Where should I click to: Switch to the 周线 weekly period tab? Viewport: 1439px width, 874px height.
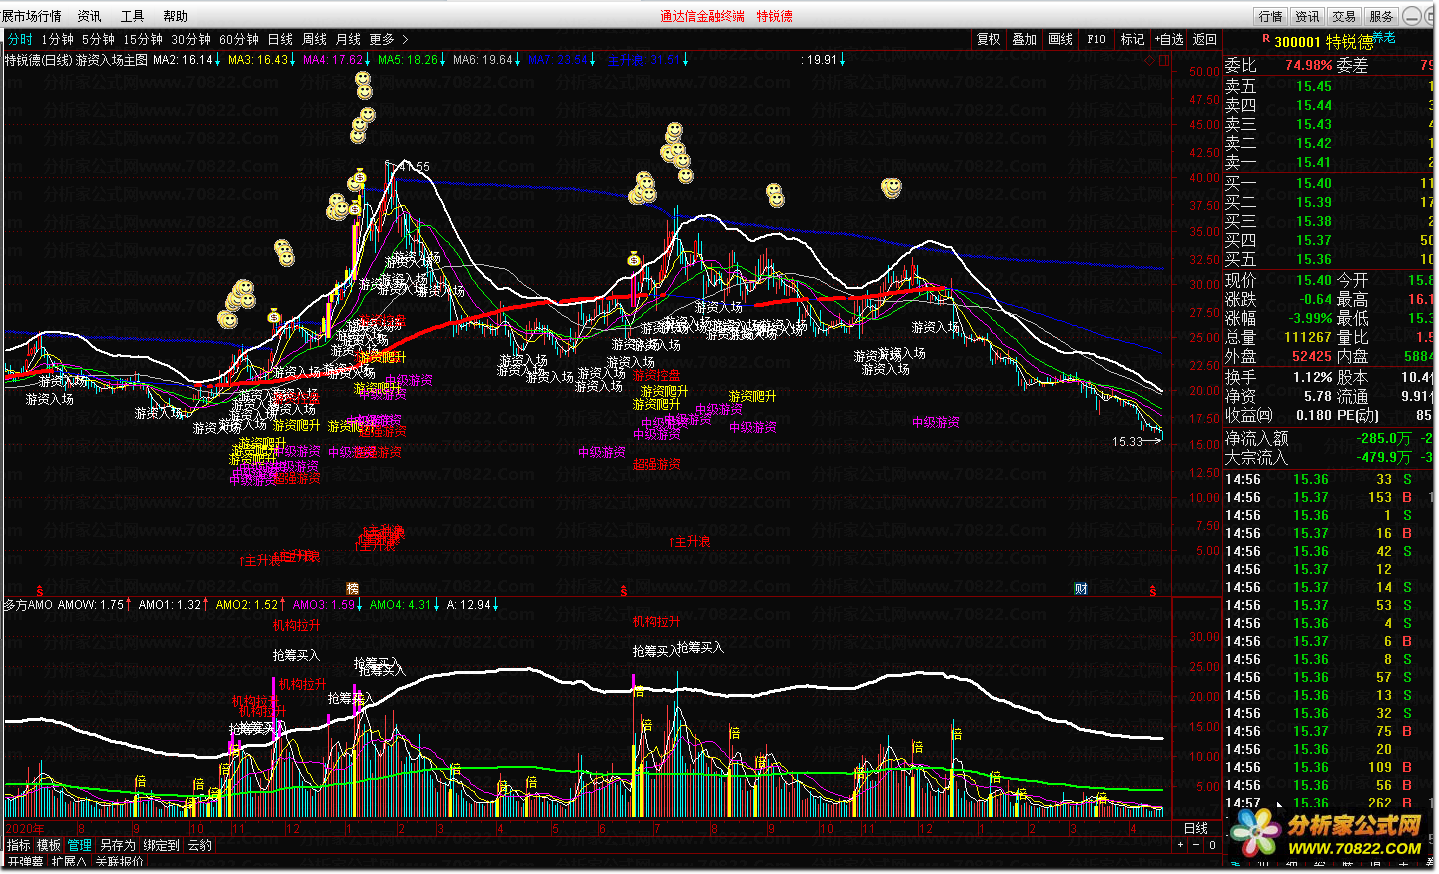click(x=314, y=39)
